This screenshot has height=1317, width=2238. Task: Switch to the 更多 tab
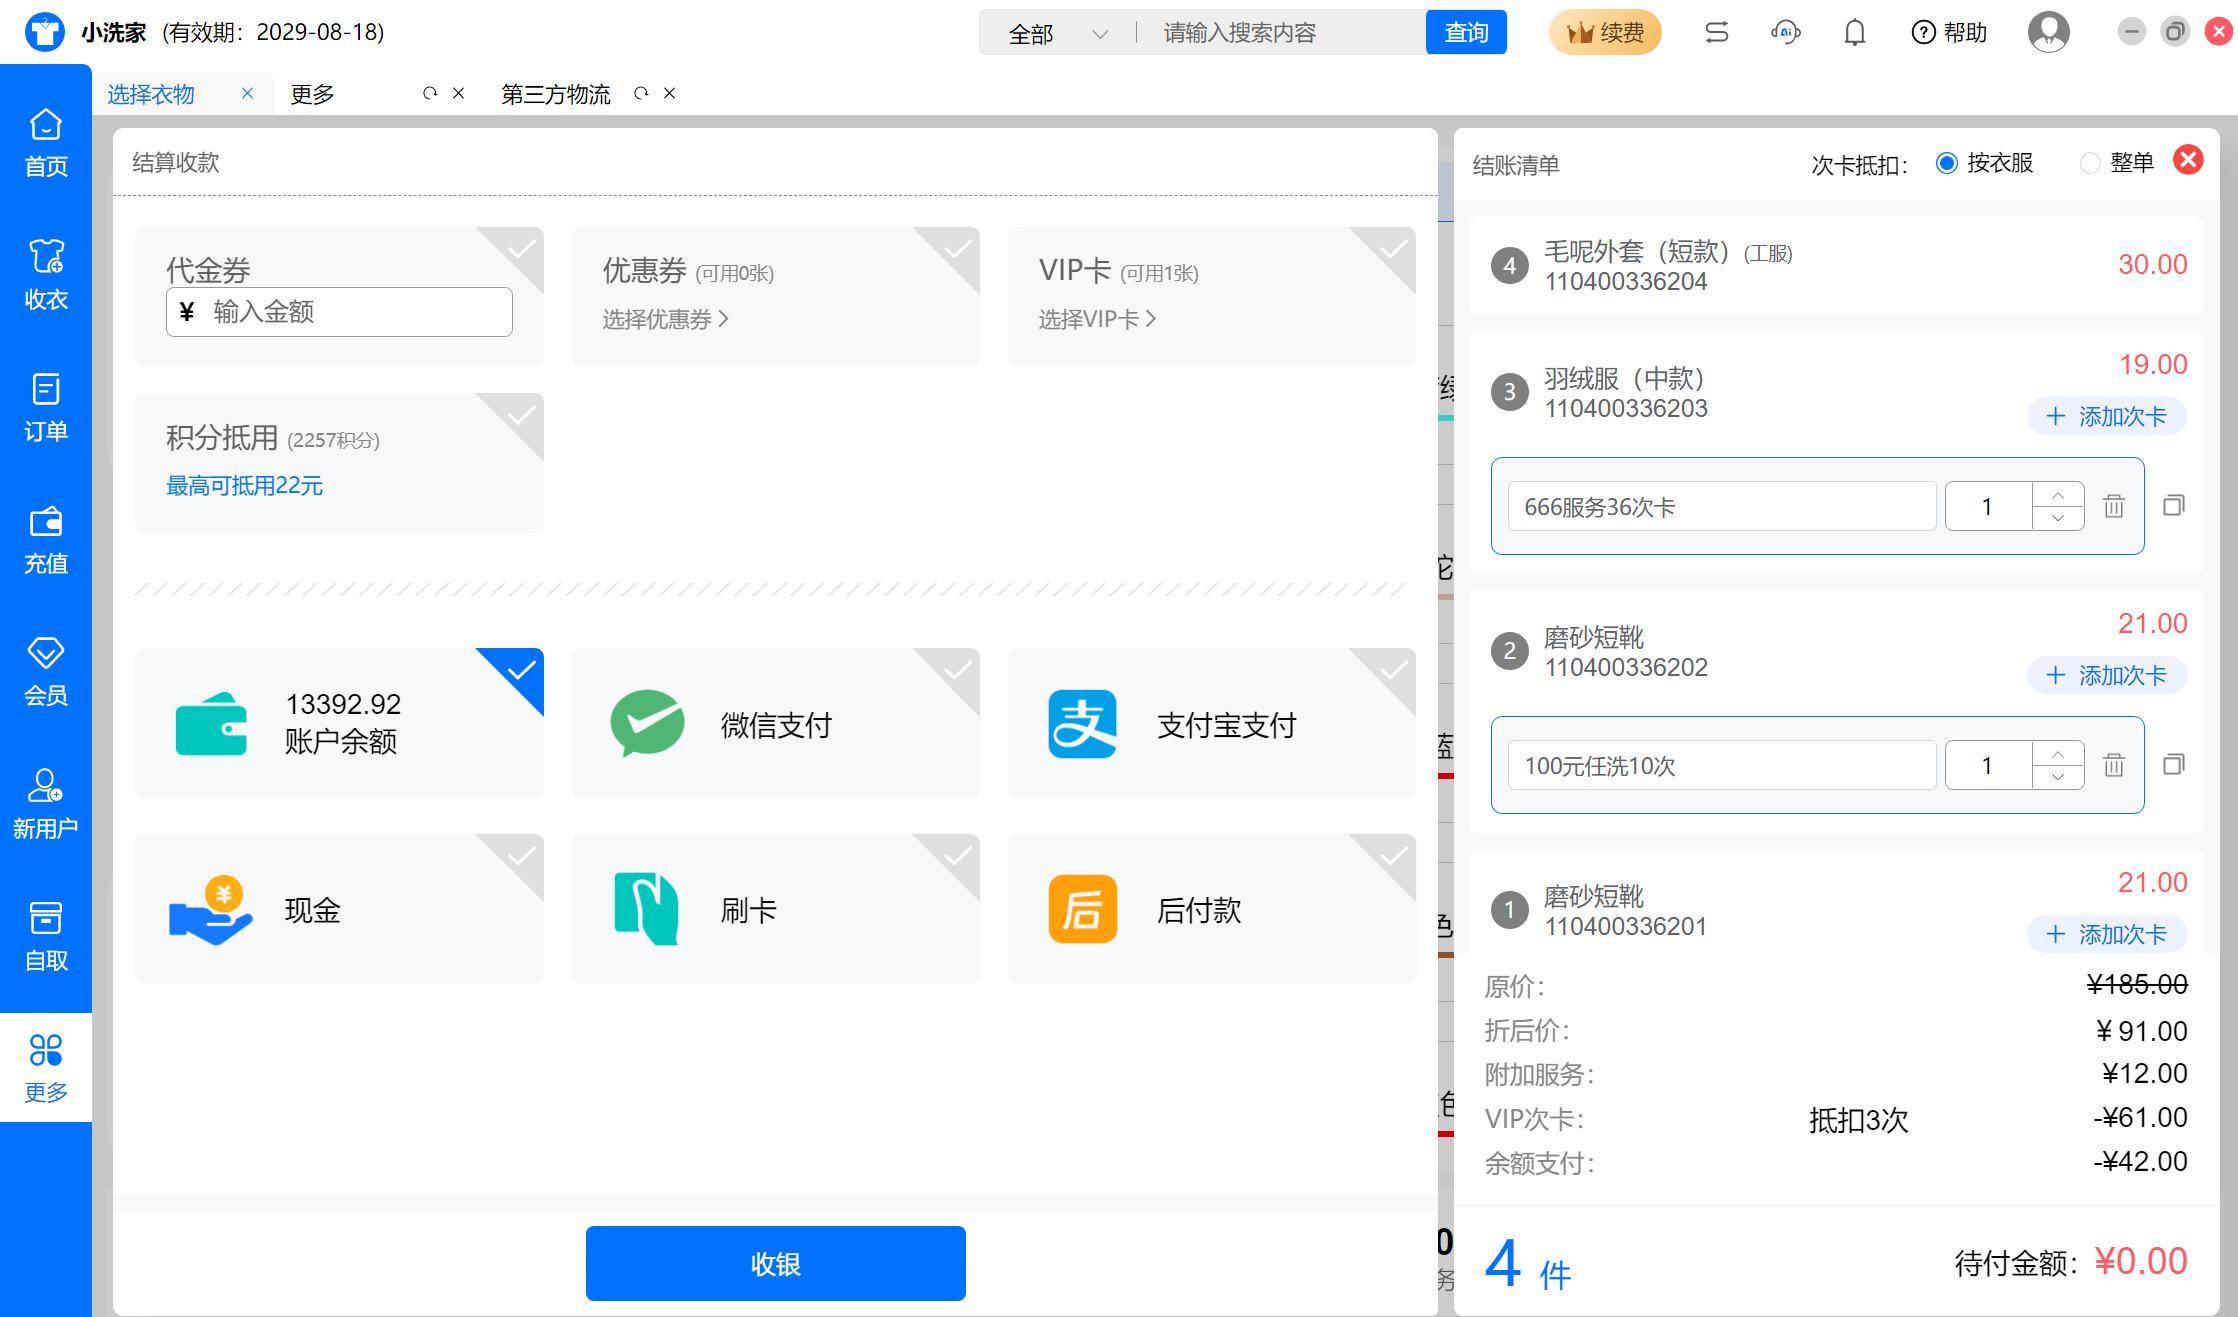click(x=312, y=94)
